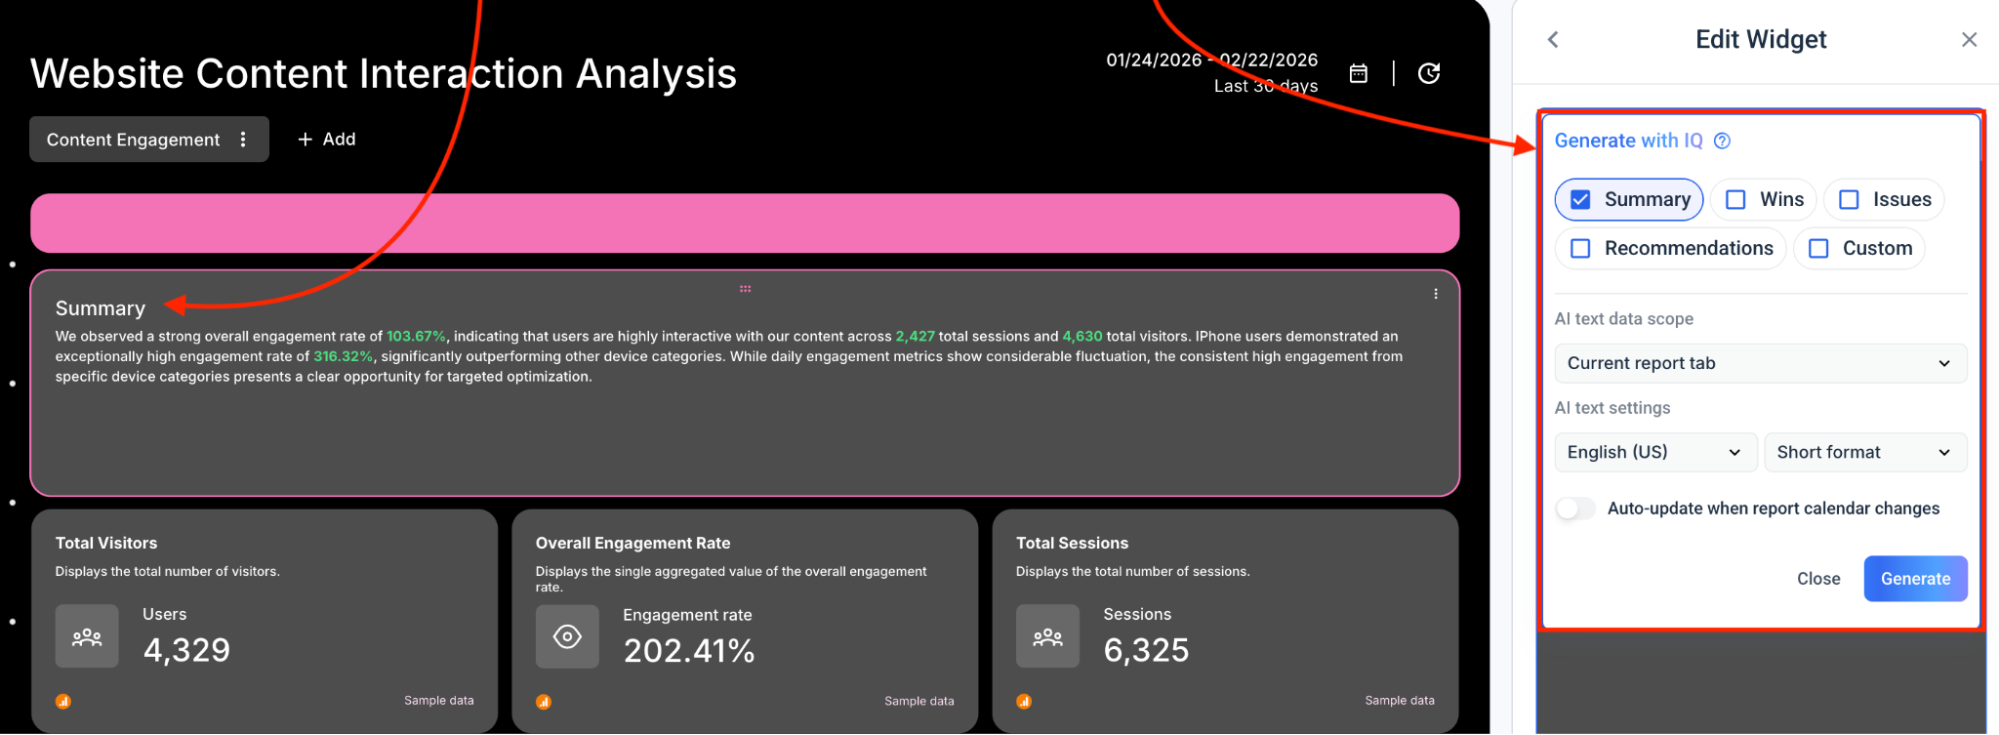Click the back arrow in Edit Widget
Screen dimensions: 1999x735
click(1553, 40)
